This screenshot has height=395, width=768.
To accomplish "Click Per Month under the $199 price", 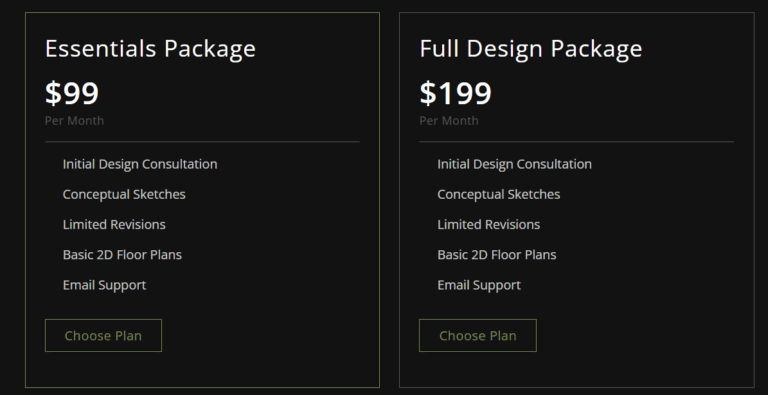I will 449,121.
